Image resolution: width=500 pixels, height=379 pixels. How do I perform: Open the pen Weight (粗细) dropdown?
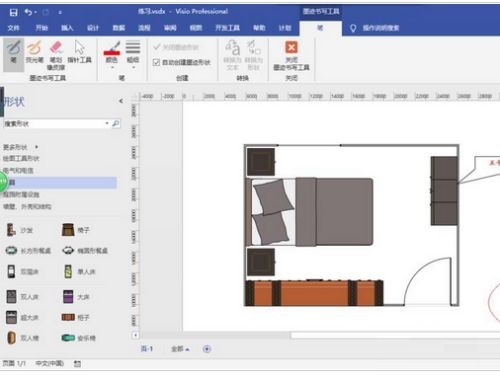133,55
